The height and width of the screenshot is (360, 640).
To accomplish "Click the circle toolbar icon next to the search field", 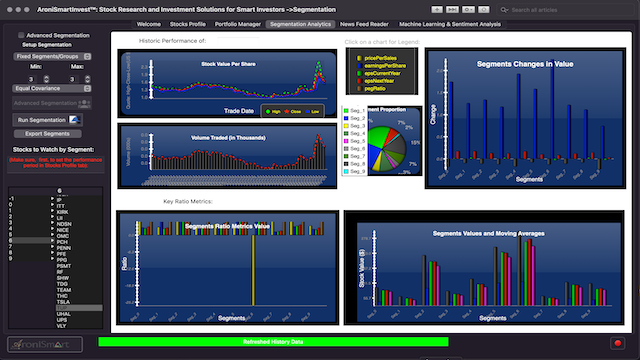I will pyautogui.click(x=484, y=9).
